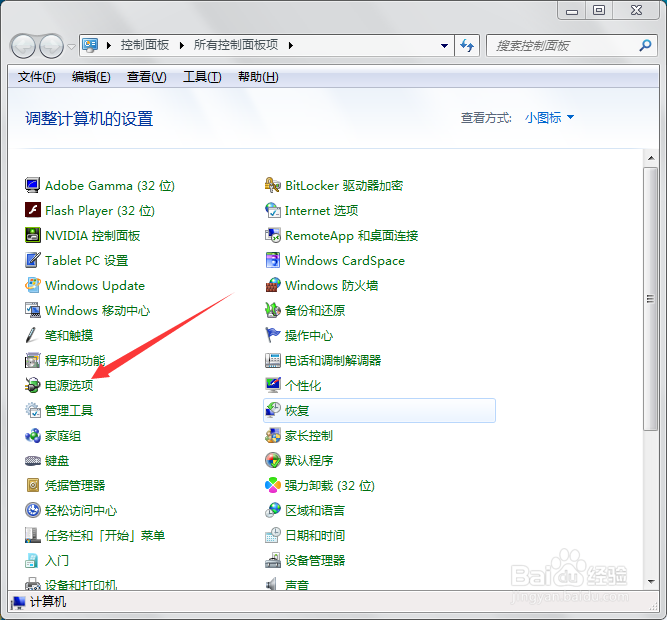667x620 pixels.
Task: Open the BitLocker keys icon
Action: (x=273, y=185)
